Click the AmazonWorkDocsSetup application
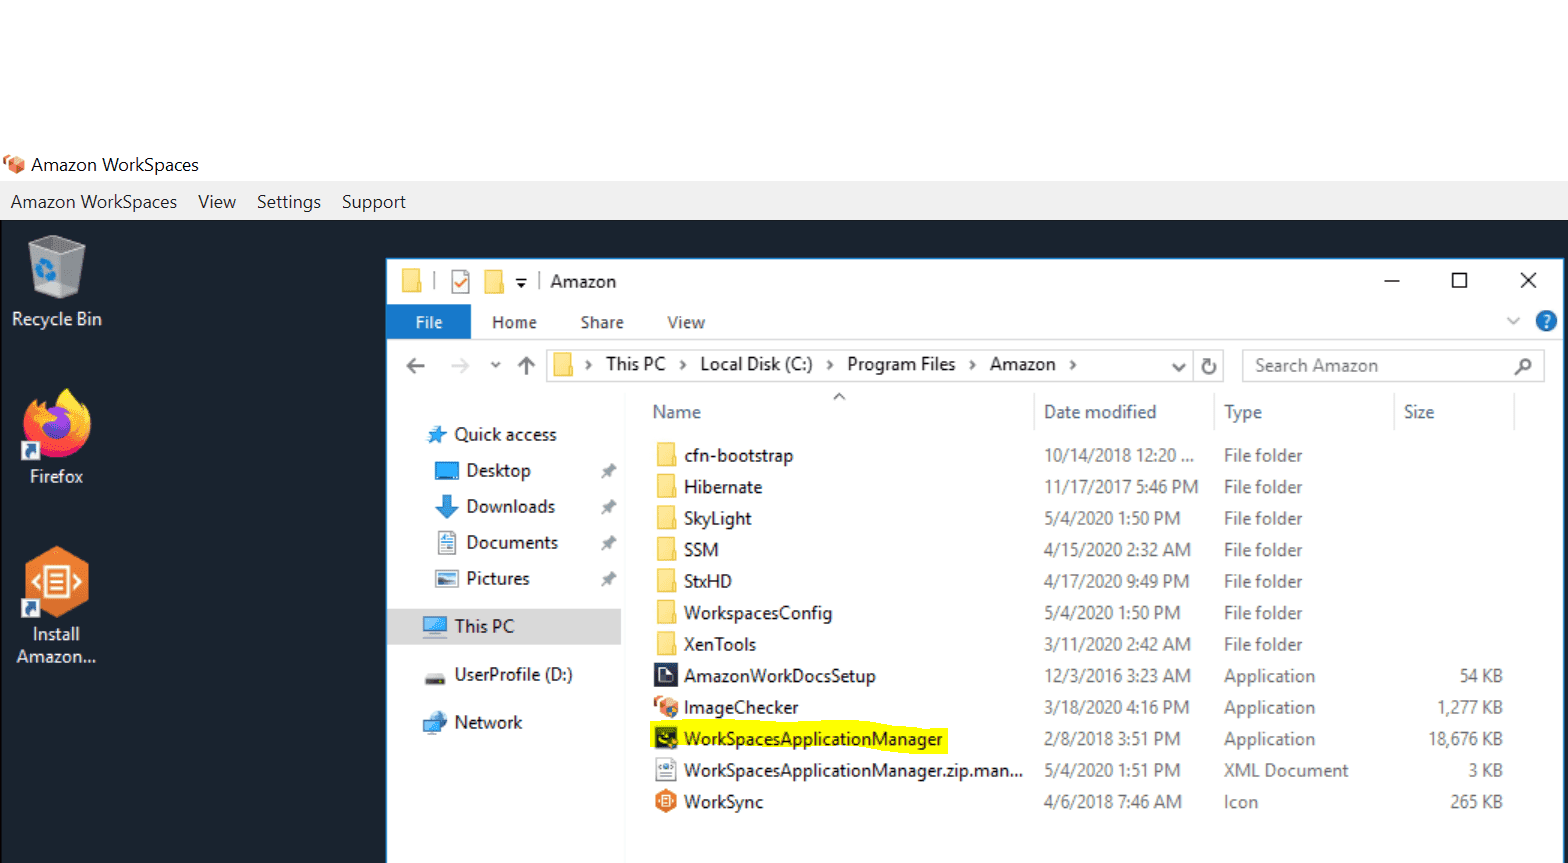Image resolution: width=1568 pixels, height=863 pixels. point(779,676)
